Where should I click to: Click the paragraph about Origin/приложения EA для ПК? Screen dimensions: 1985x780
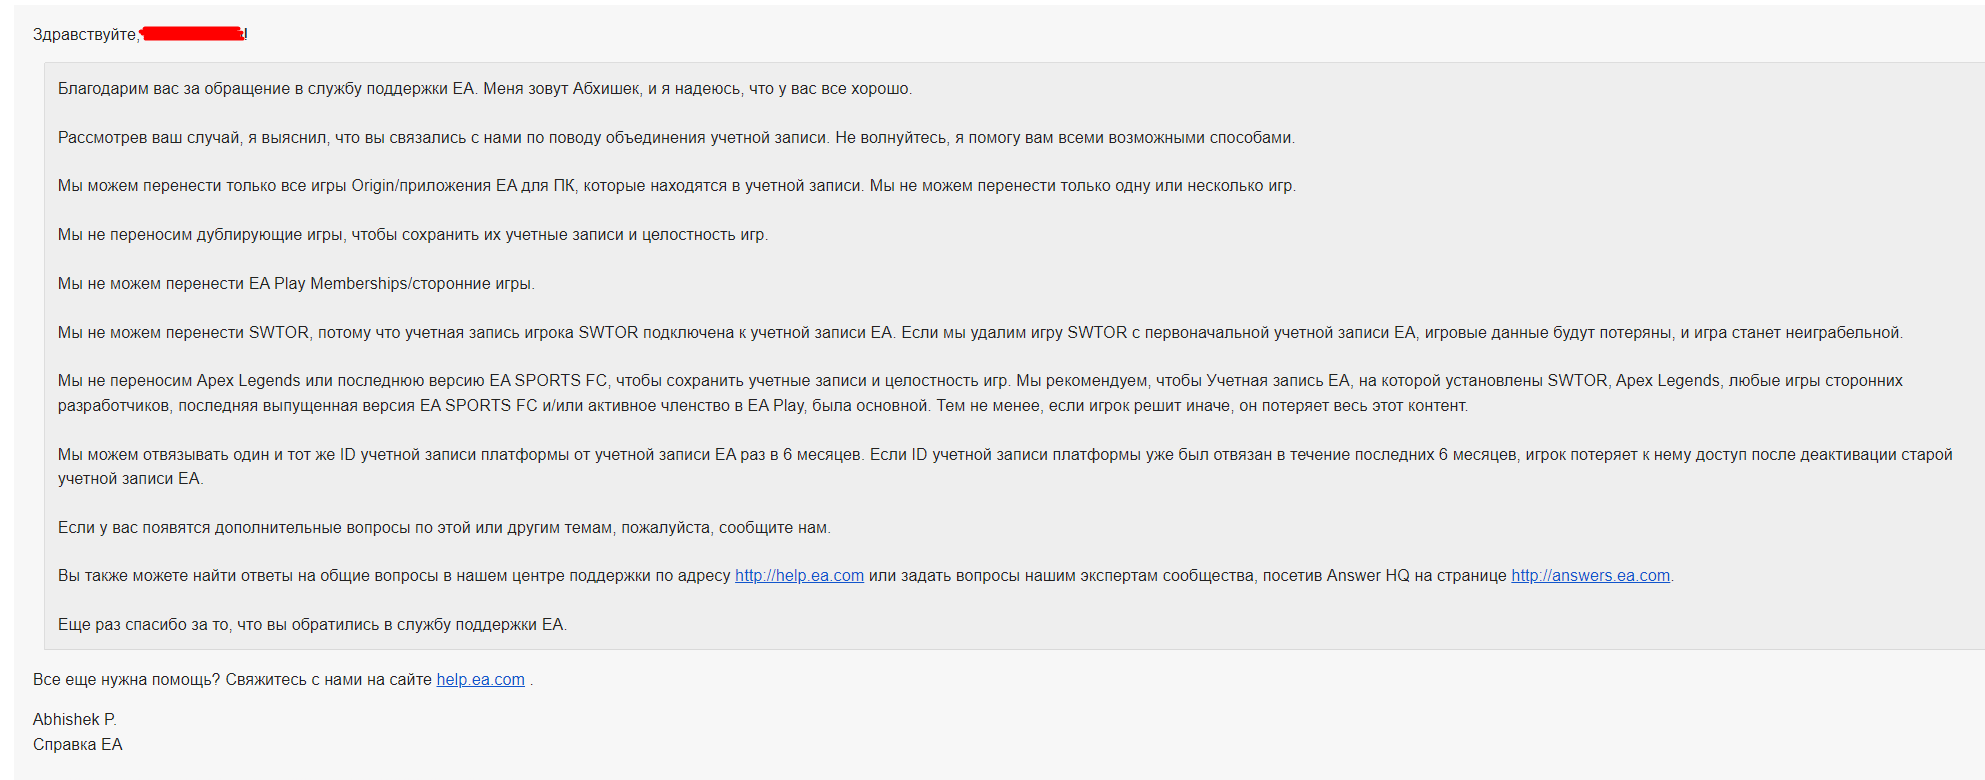tap(676, 186)
